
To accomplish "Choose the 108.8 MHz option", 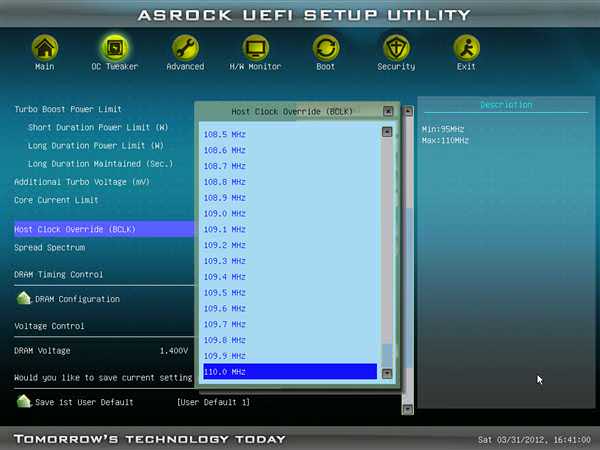I will tap(290, 182).
